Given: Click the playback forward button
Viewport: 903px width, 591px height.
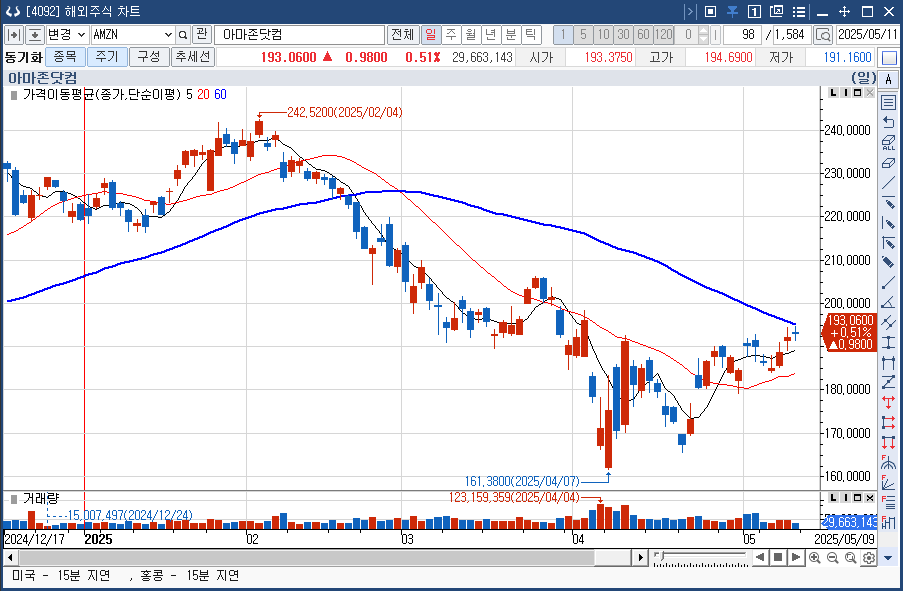Looking at the screenshot, I should [x=795, y=557].
